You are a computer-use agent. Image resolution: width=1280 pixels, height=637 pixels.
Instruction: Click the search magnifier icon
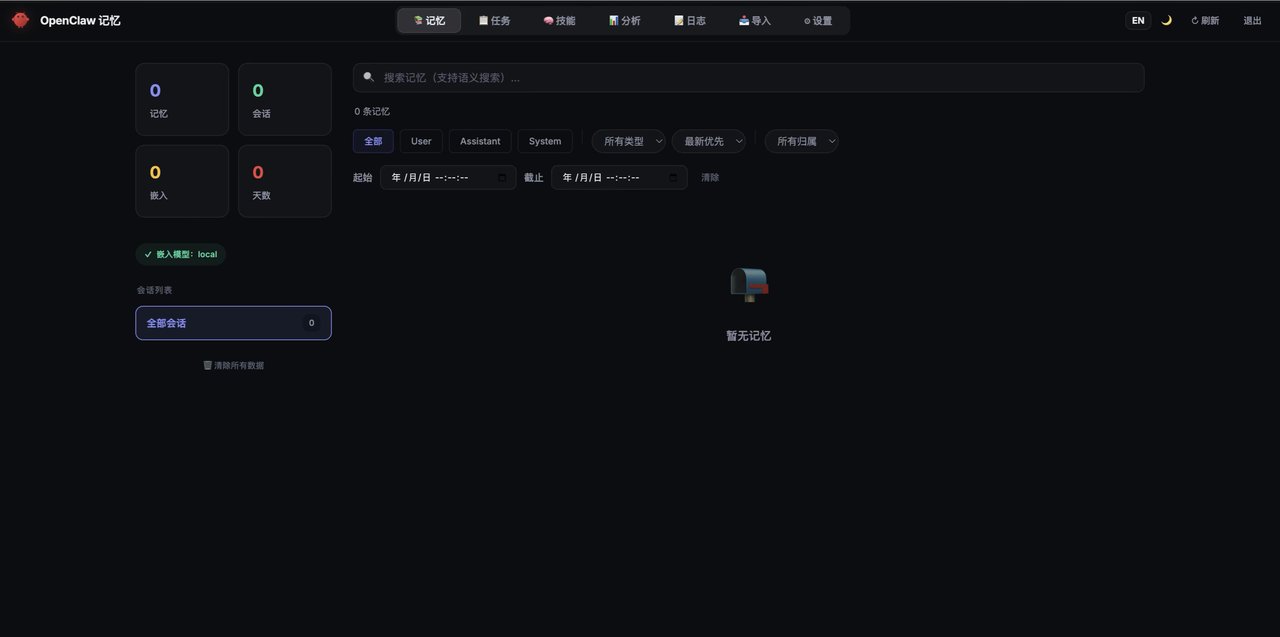coord(368,77)
